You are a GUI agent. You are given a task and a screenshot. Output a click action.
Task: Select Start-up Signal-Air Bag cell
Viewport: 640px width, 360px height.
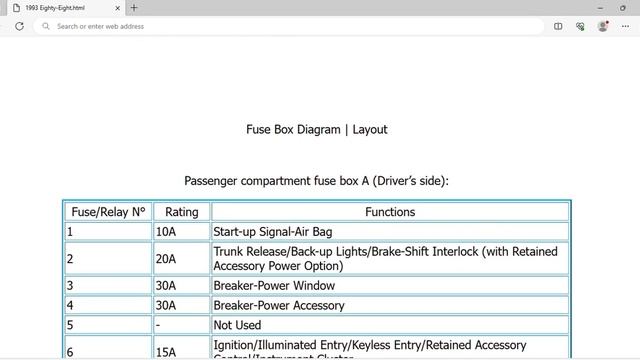[x=390, y=232]
